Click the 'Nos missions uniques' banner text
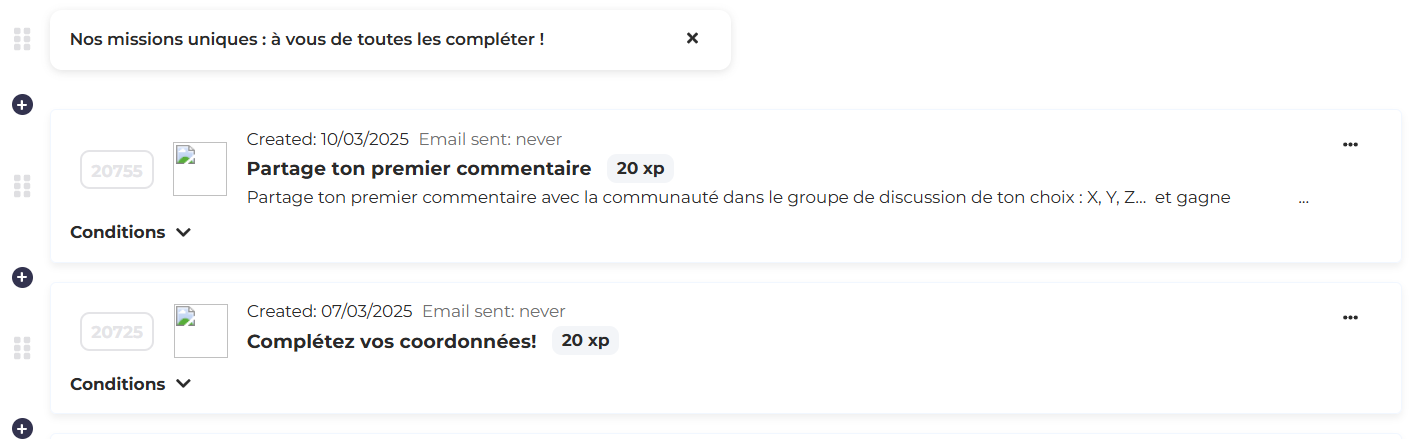The width and height of the screenshot is (1420, 439). 307,40
